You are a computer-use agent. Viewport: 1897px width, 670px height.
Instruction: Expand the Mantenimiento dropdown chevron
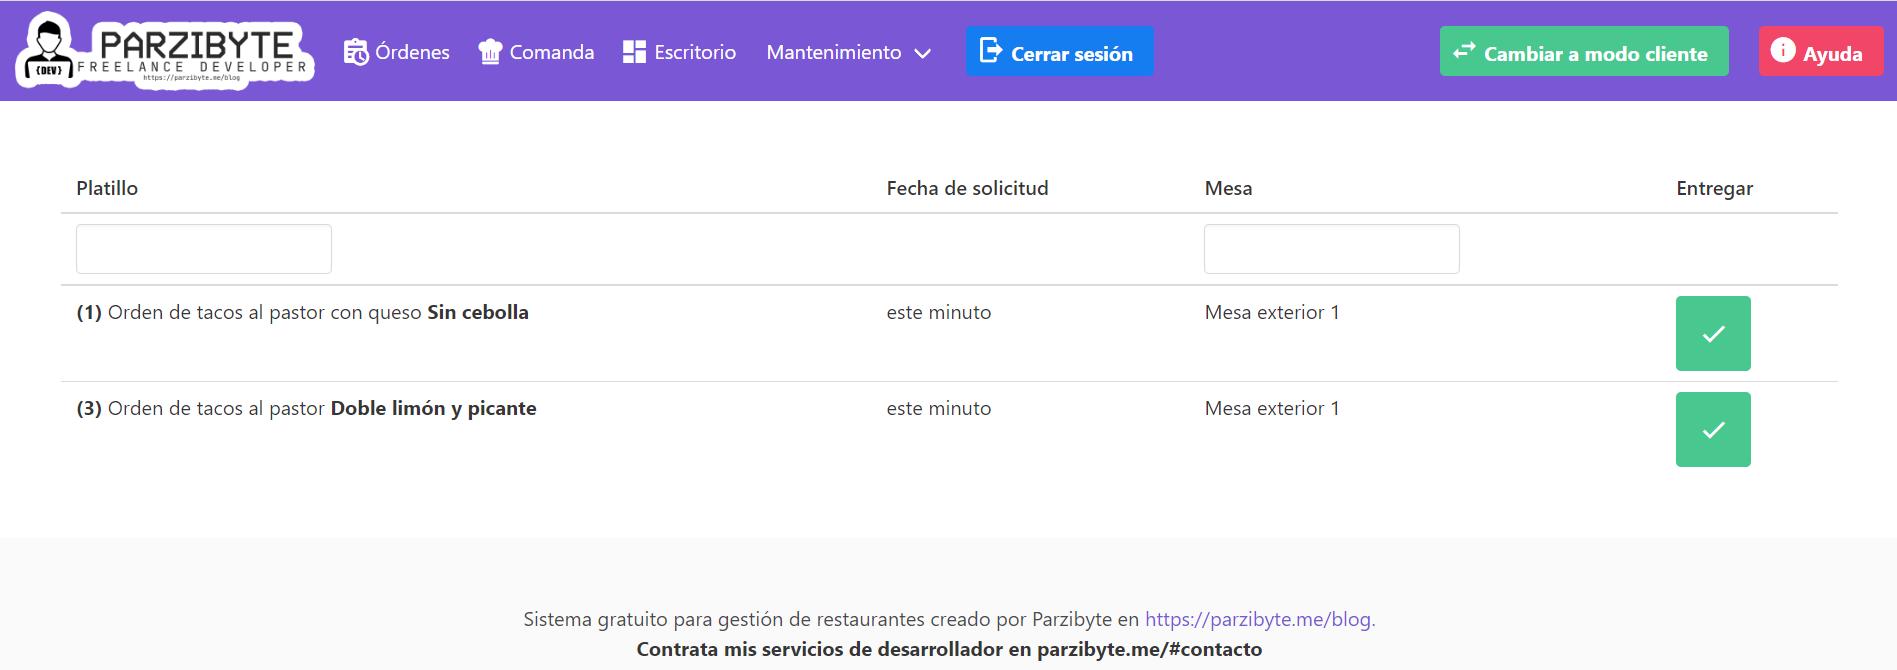tap(923, 54)
